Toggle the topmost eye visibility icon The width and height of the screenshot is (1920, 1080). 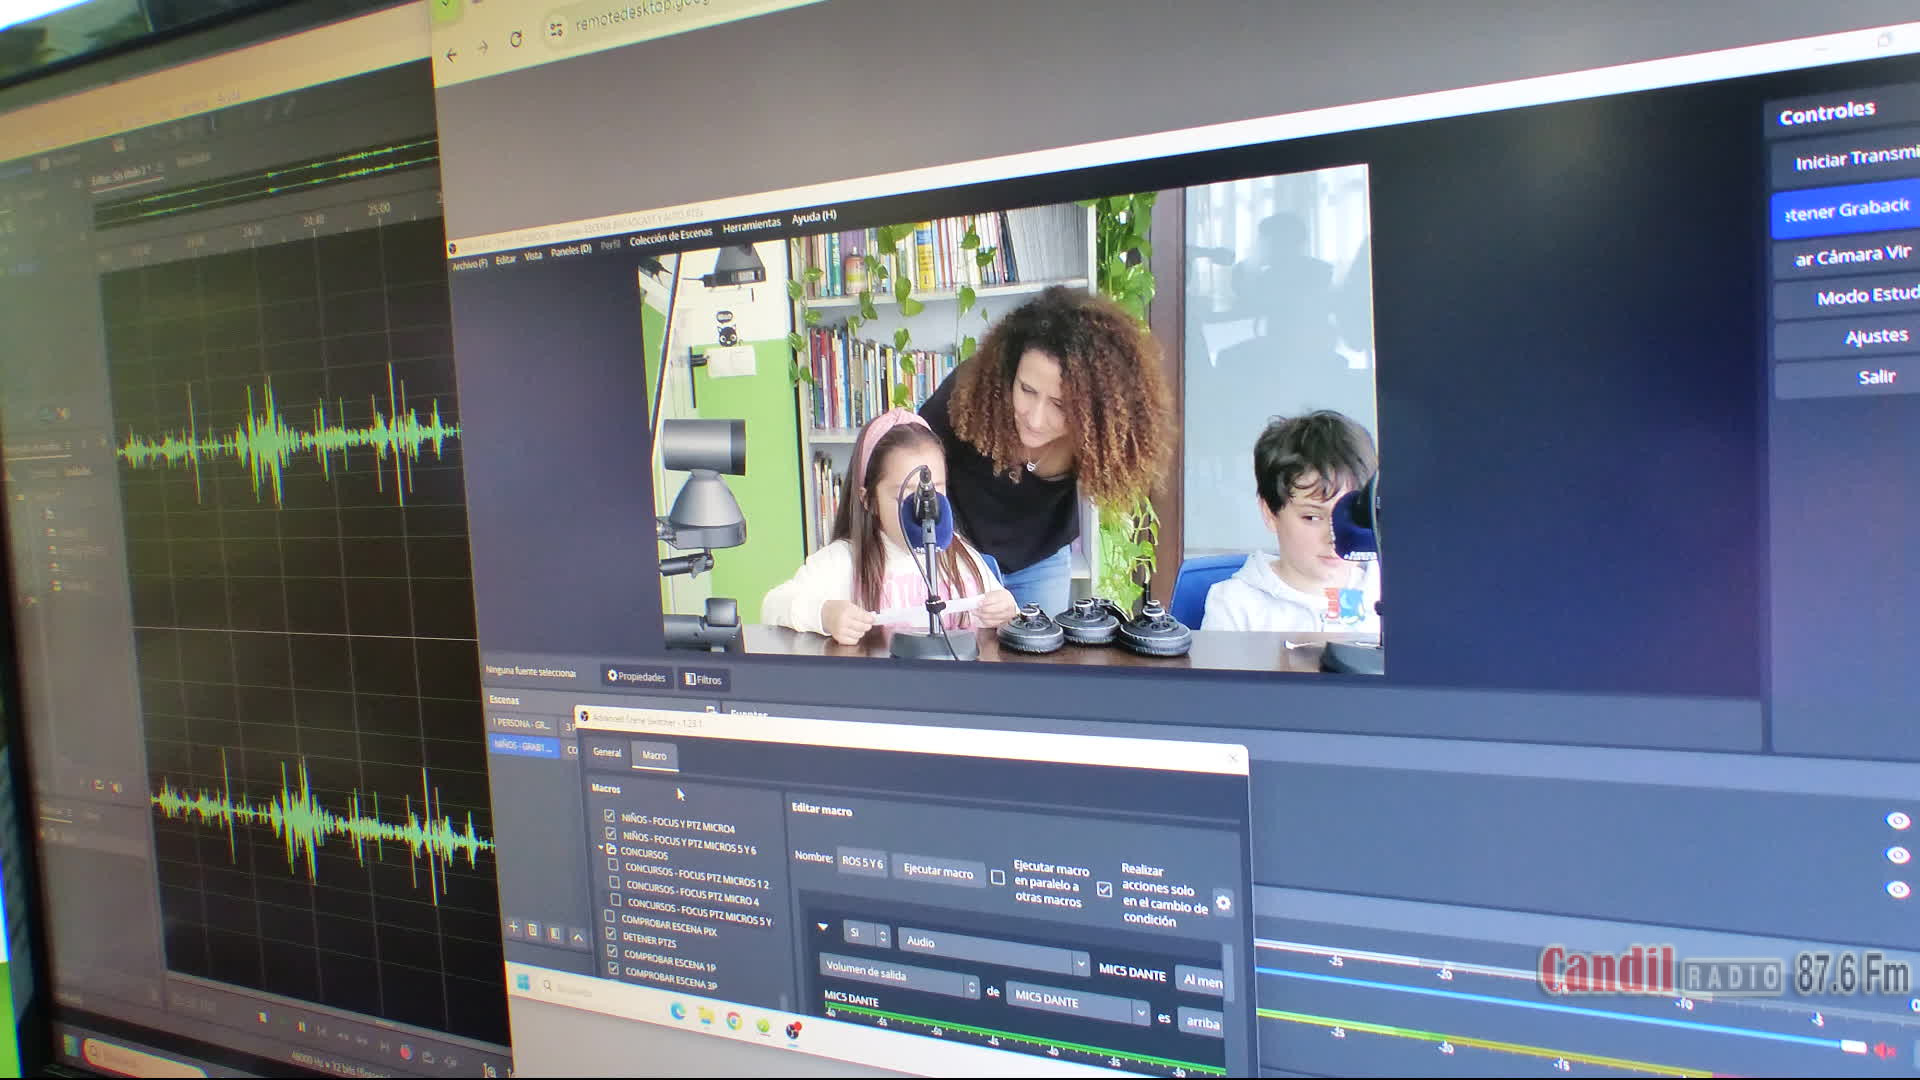(x=1897, y=821)
